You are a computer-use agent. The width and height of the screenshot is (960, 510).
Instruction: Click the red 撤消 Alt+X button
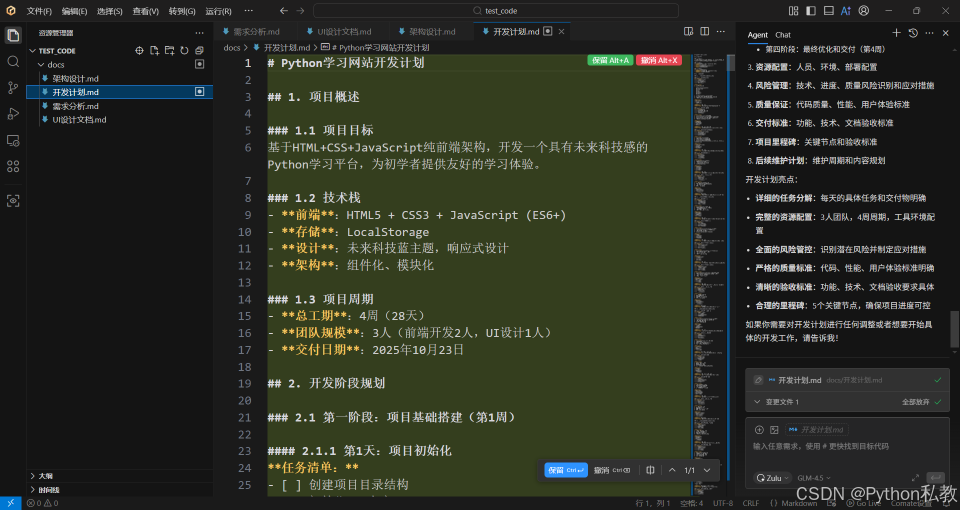point(658,60)
